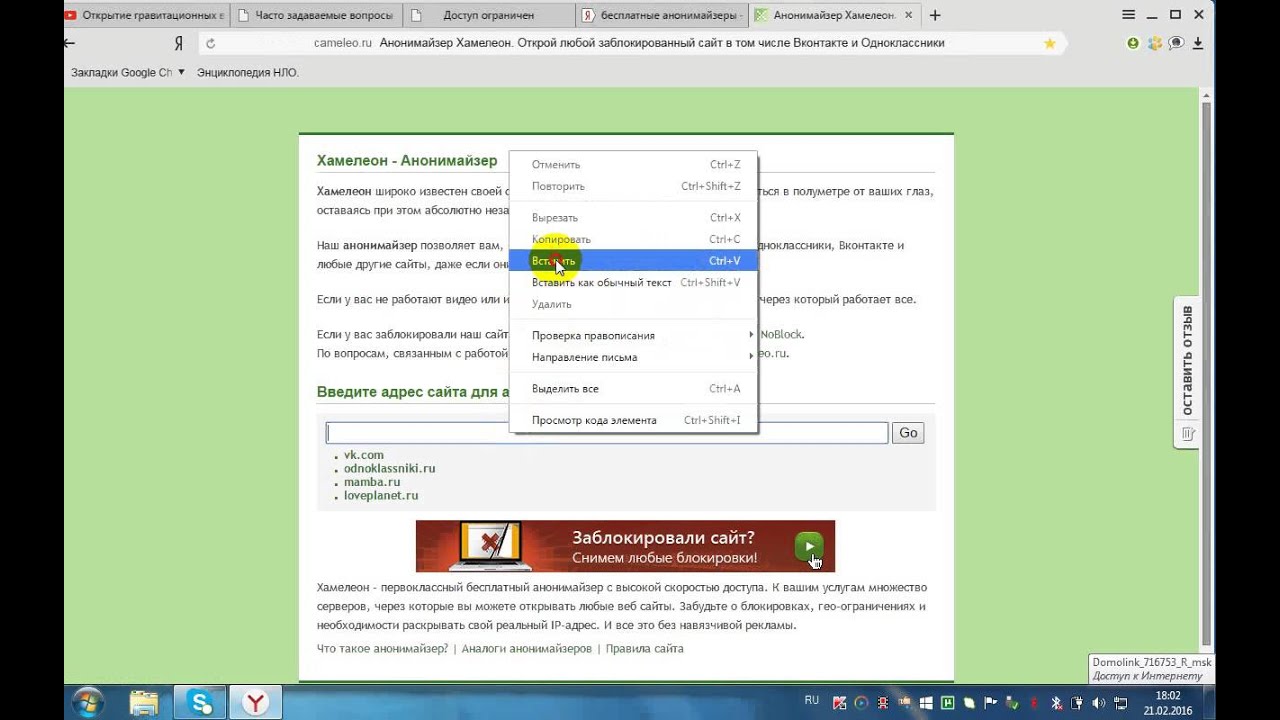Screen dimensions: 1280x720
Task: Open Kaspersky tray icon
Action: (840, 703)
